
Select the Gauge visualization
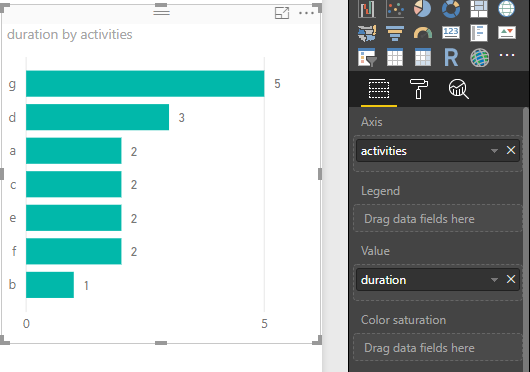click(x=423, y=33)
